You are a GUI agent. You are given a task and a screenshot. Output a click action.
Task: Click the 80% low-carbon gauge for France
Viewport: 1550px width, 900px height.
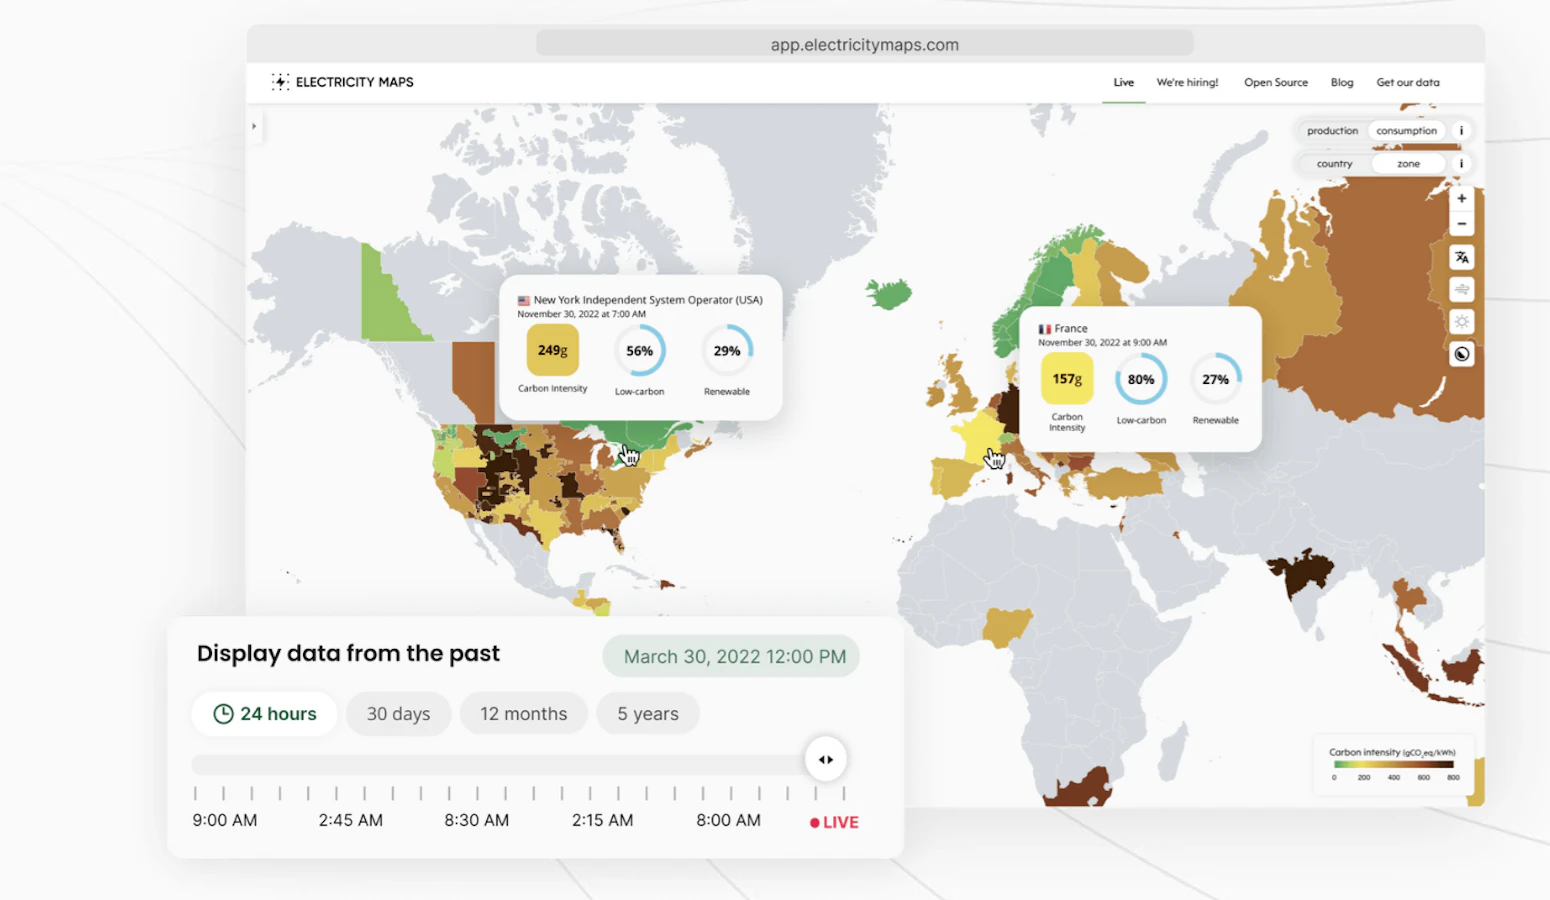tap(1141, 379)
